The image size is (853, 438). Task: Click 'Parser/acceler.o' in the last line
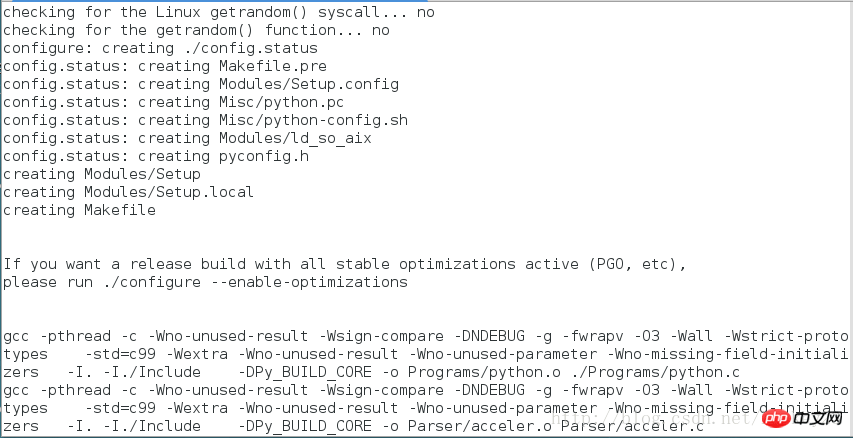pyautogui.click(x=480, y=426)
